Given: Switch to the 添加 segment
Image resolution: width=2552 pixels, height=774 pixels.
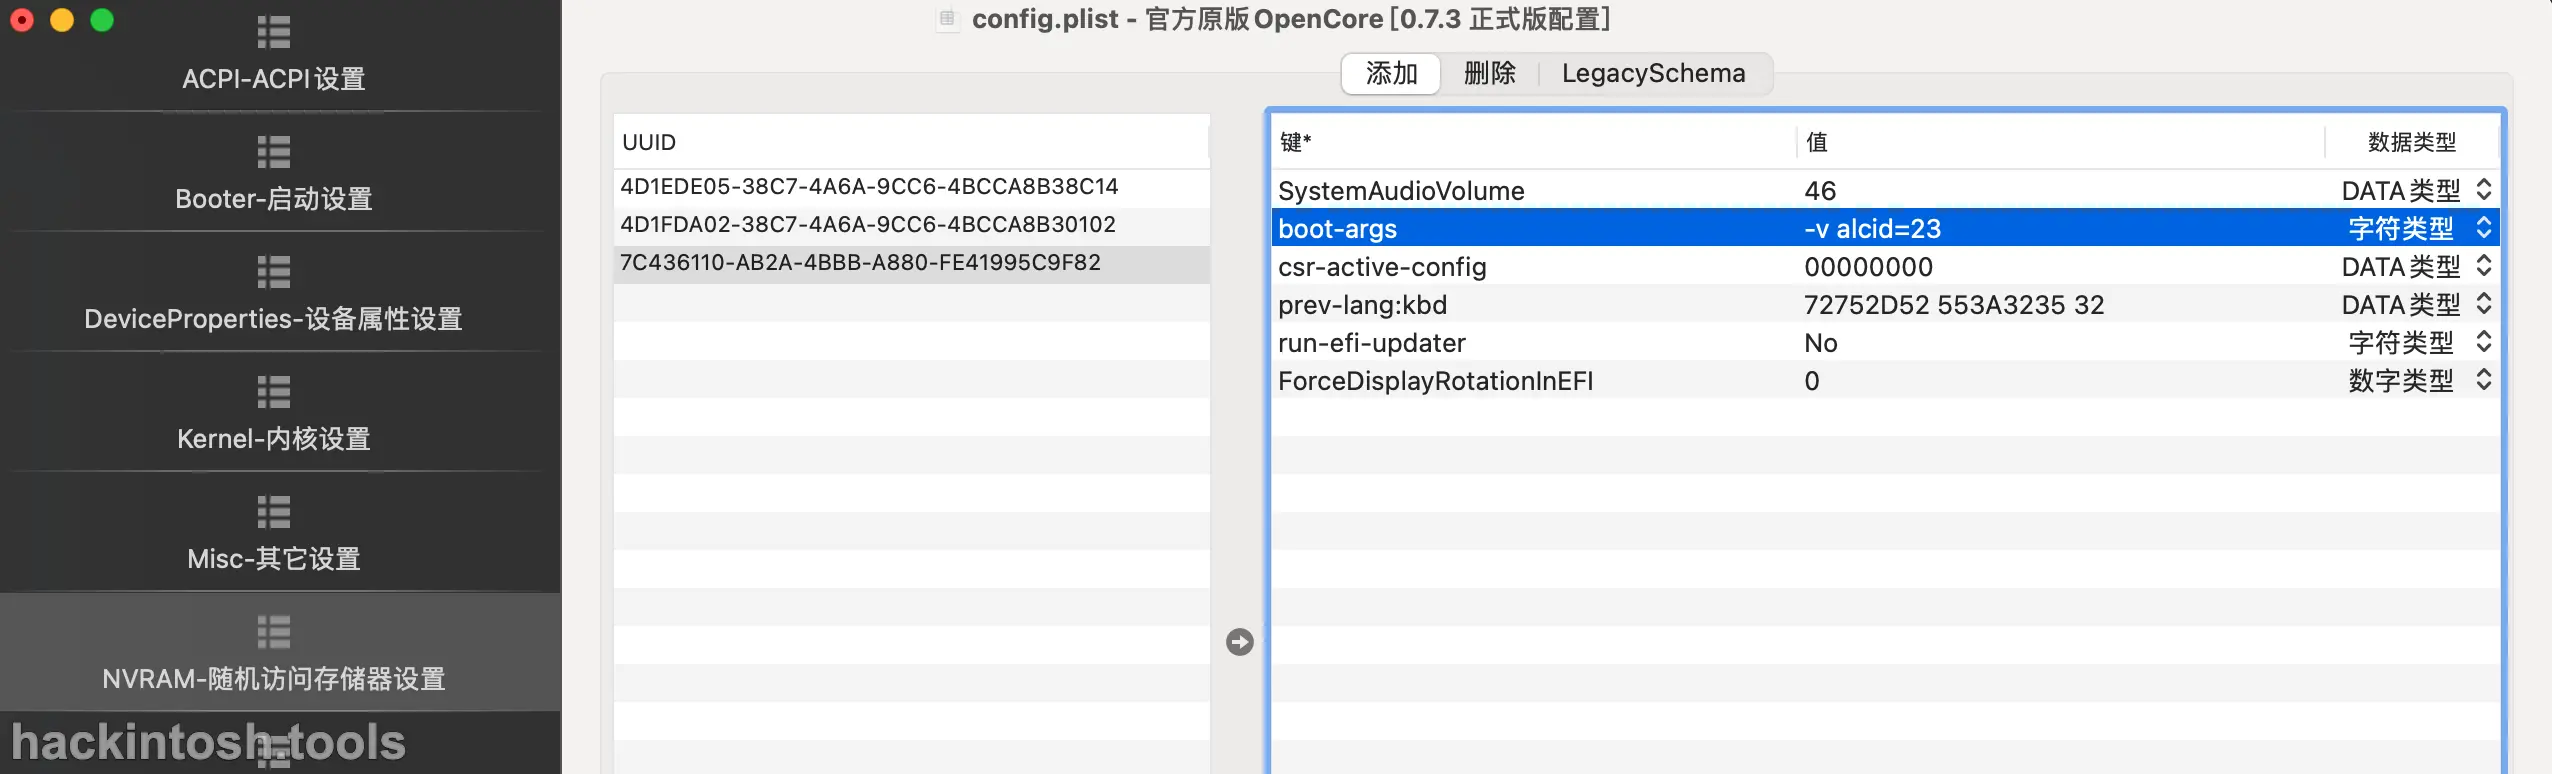Looking at the screenshot, I should pyautogui.click(x=1391, y=73).
